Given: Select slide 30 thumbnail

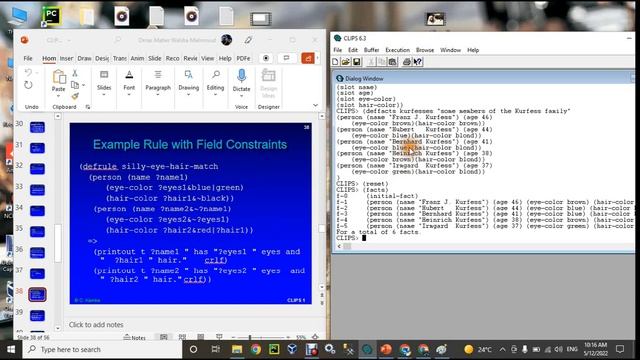Looking at the screenshot, I should (37, 127).
